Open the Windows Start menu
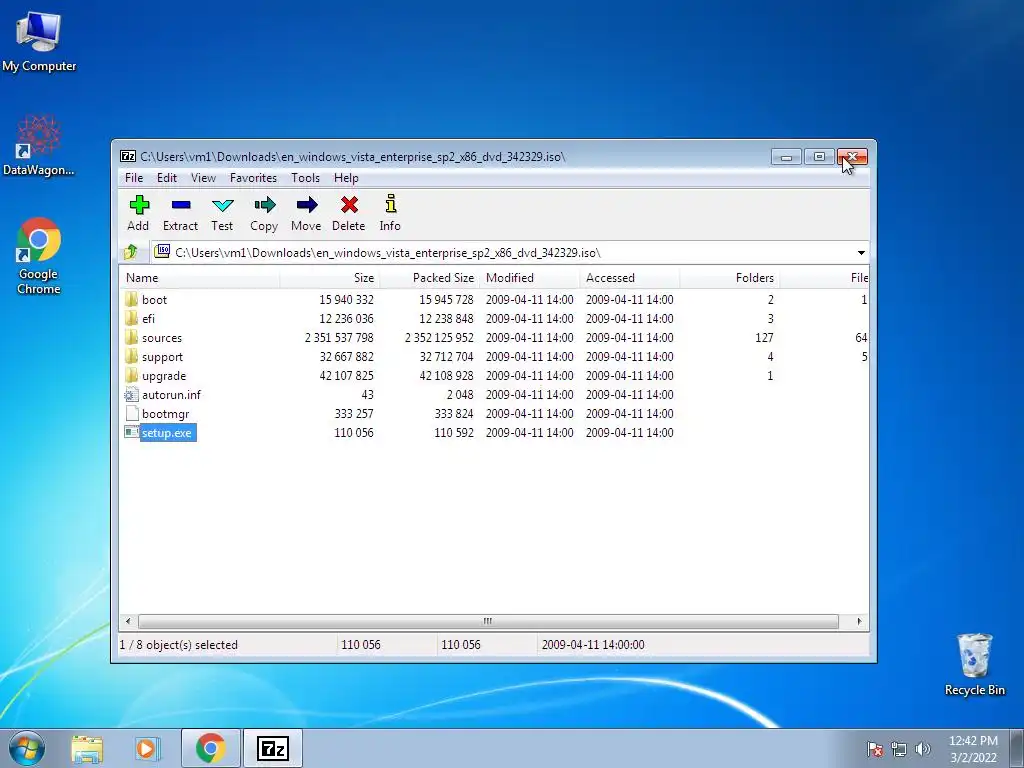This screenshot has height=768, width=1024. [x=27, y=748]
